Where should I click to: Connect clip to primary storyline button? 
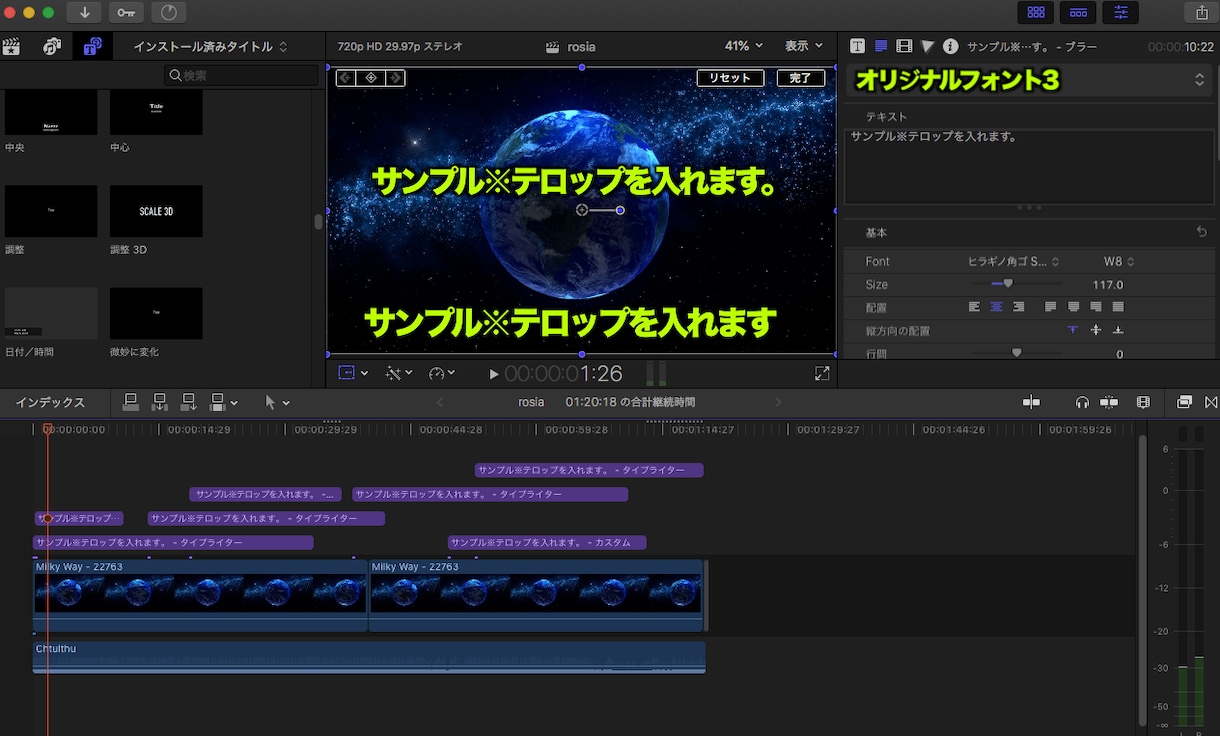(x=131, y=402)
